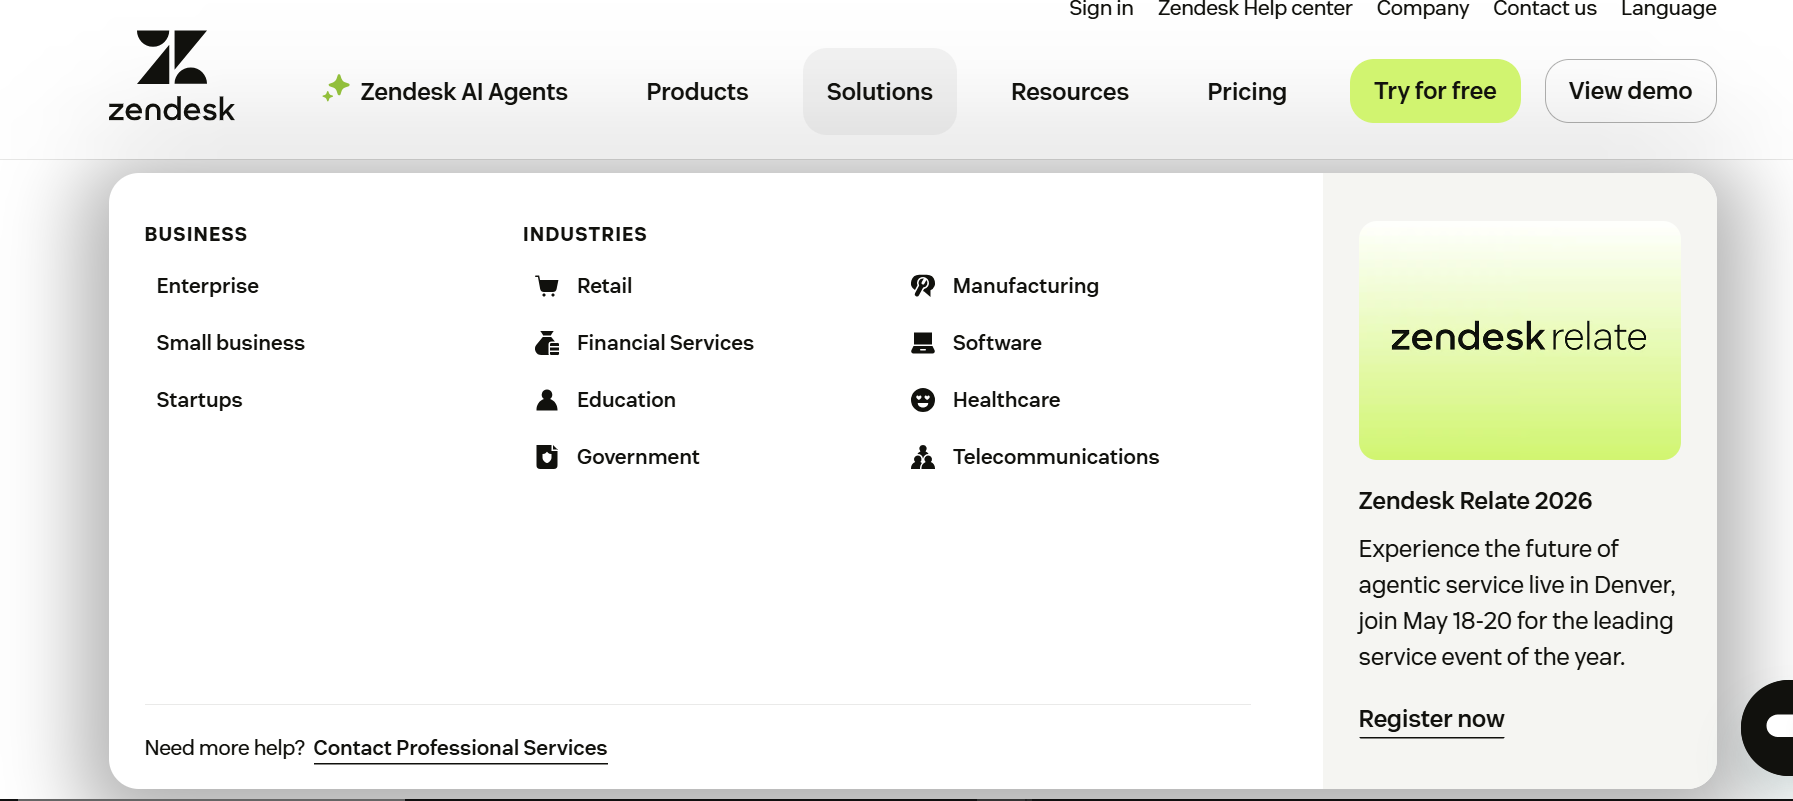Viewport: 1793px width, 801px height.
Task: Click the INDUSTRIES section heading
Action: 585,234
